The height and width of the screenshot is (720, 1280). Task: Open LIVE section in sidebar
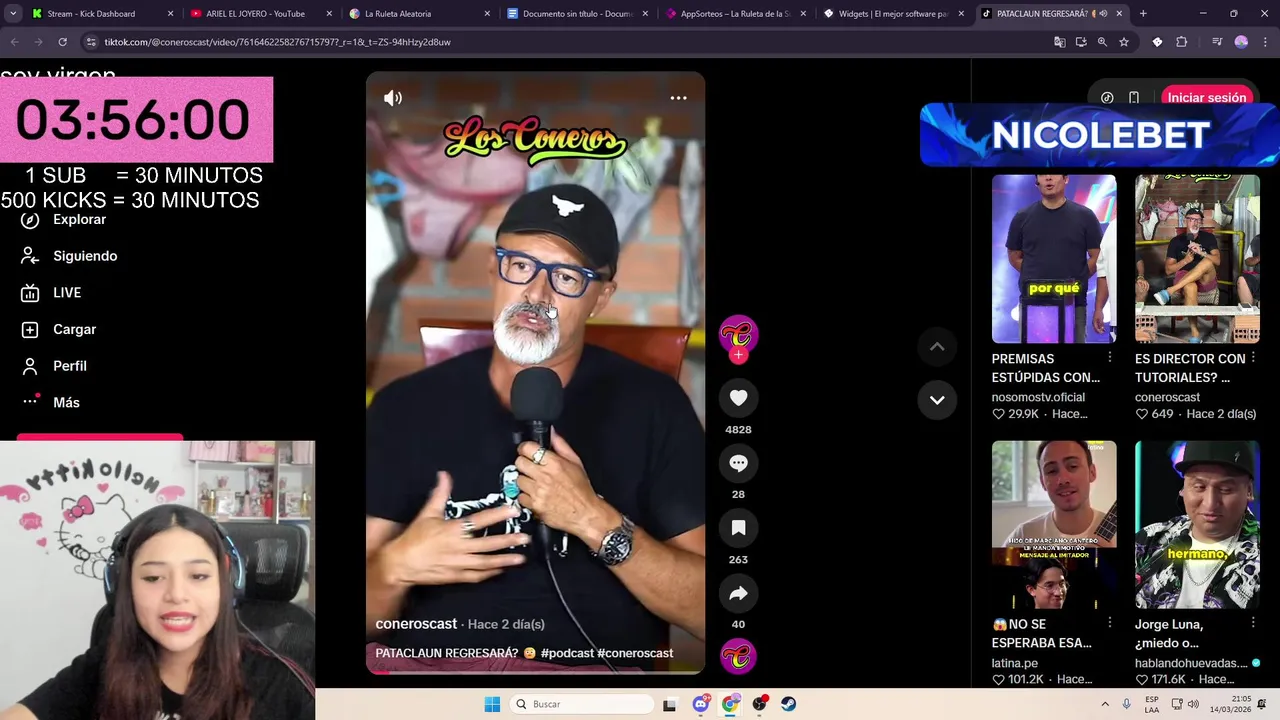click(x=52, y=293)
